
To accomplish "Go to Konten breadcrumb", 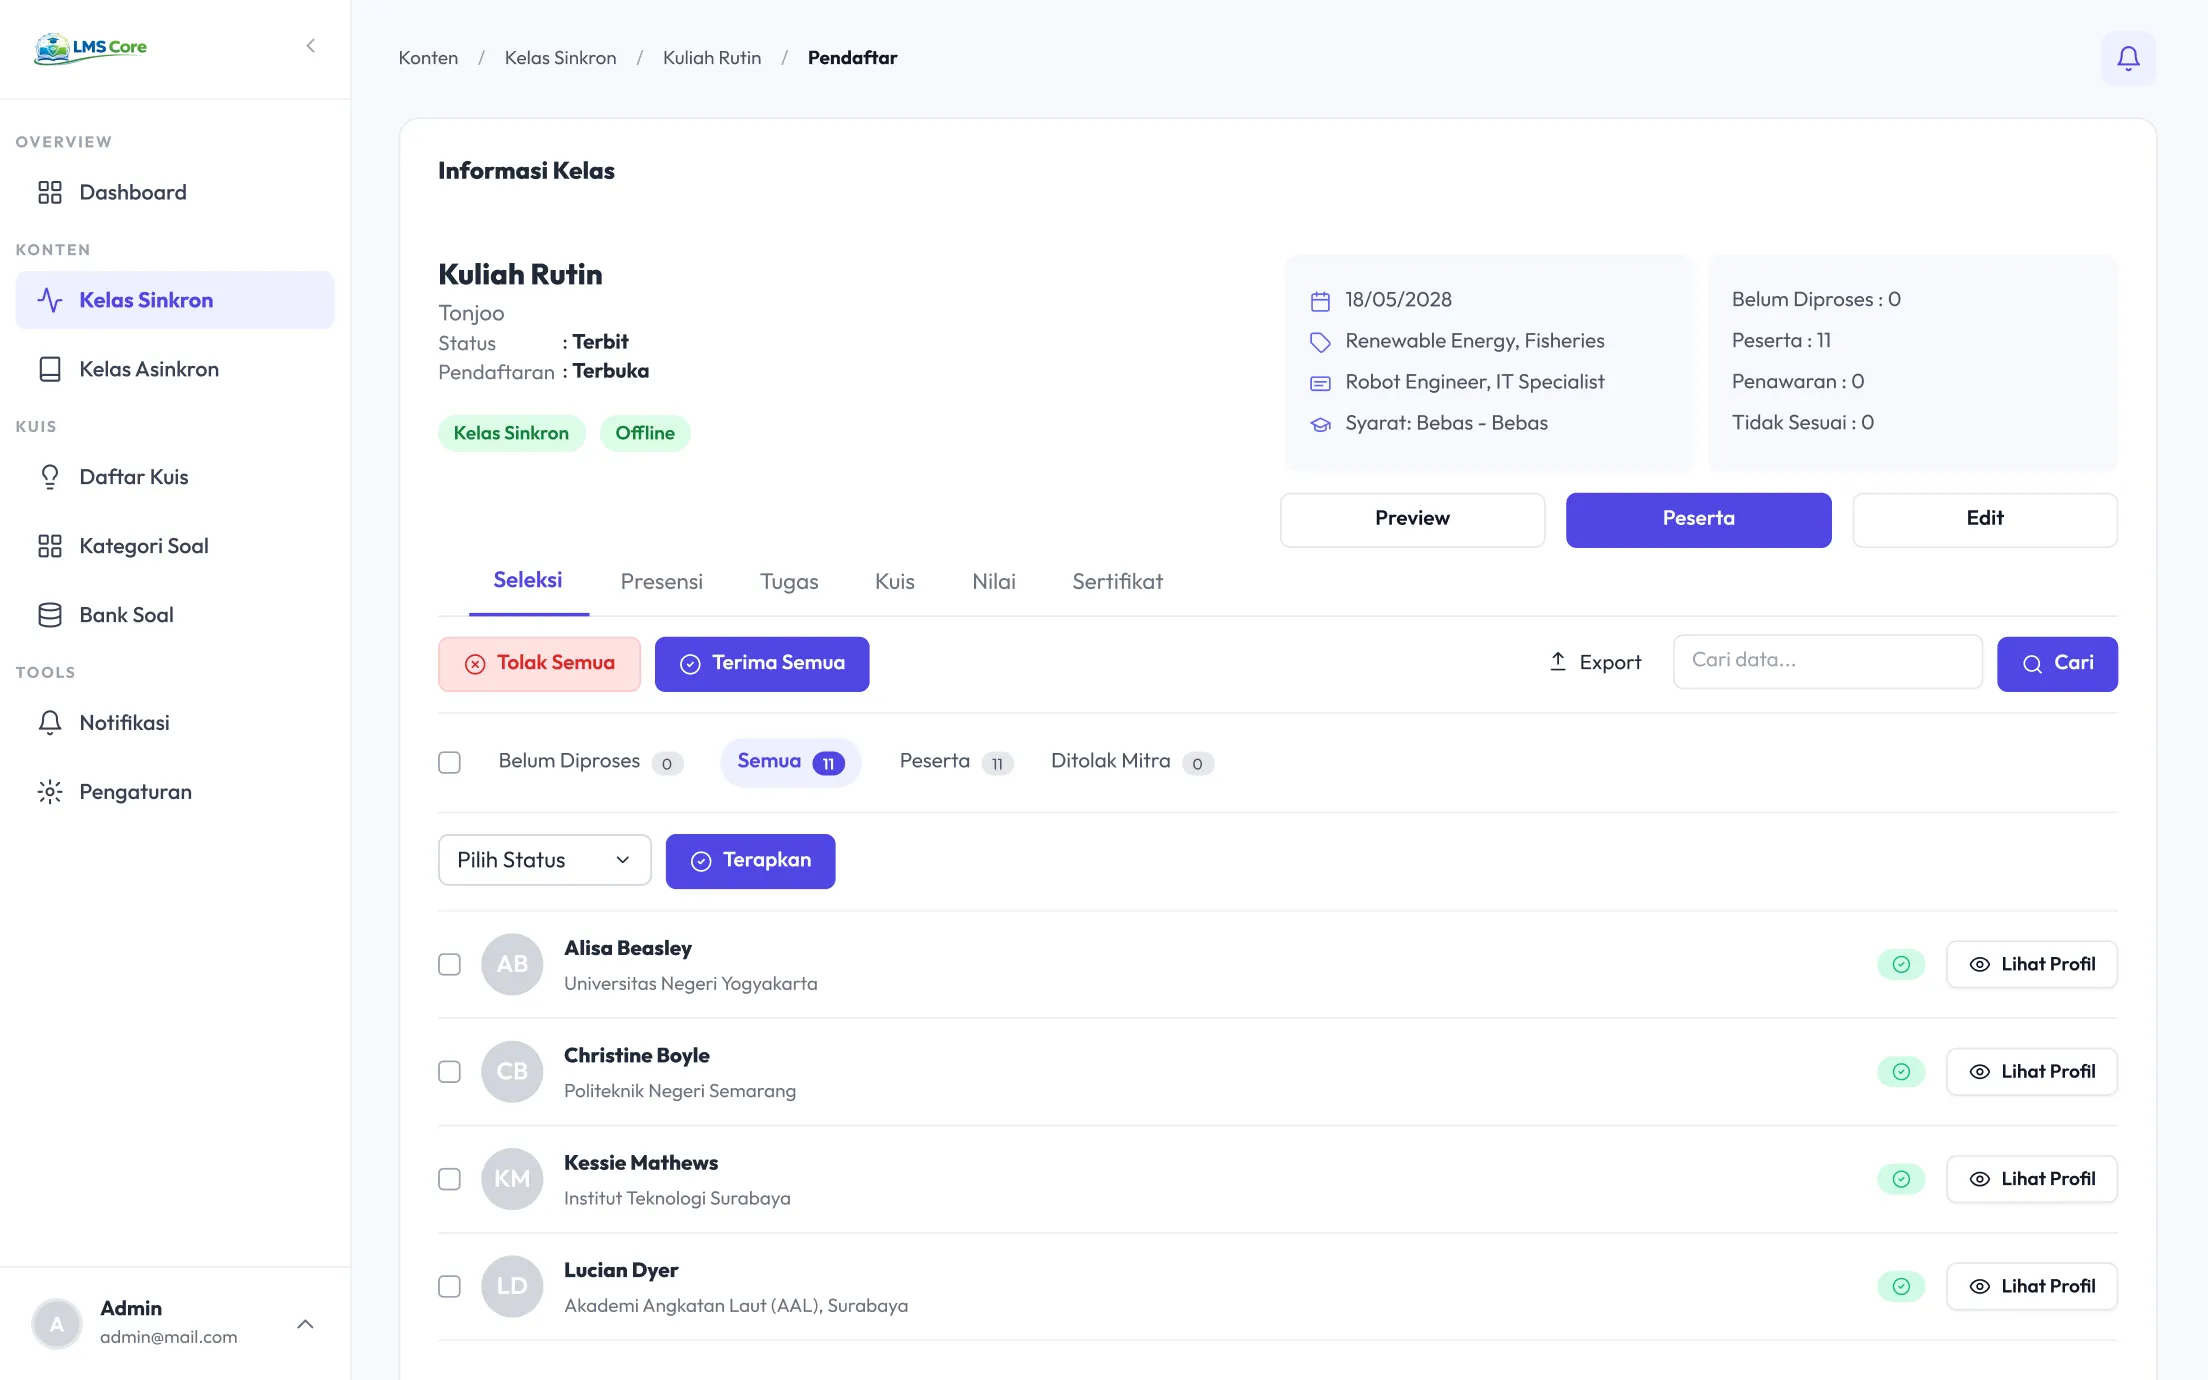I will tap(428, 58).
